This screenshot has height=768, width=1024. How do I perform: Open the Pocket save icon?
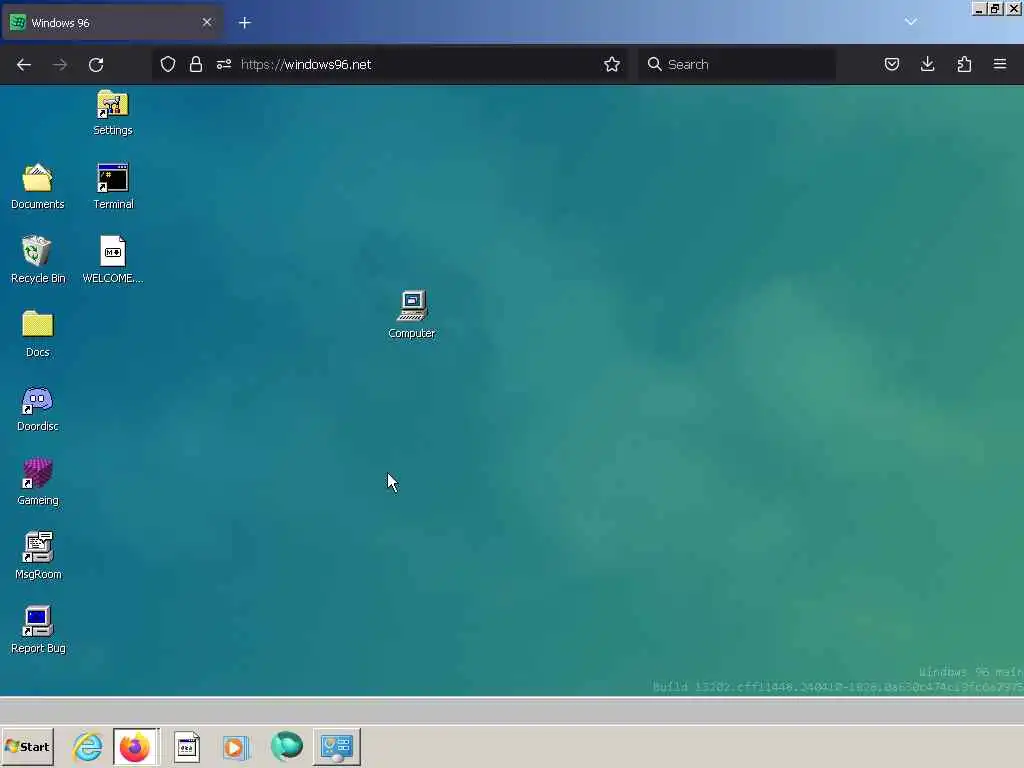tap(891, 64)
